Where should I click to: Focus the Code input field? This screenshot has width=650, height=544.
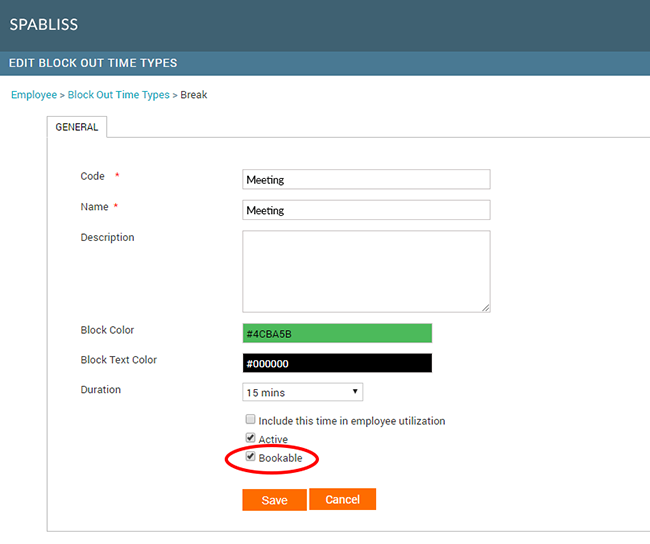(x=366, y=179)
